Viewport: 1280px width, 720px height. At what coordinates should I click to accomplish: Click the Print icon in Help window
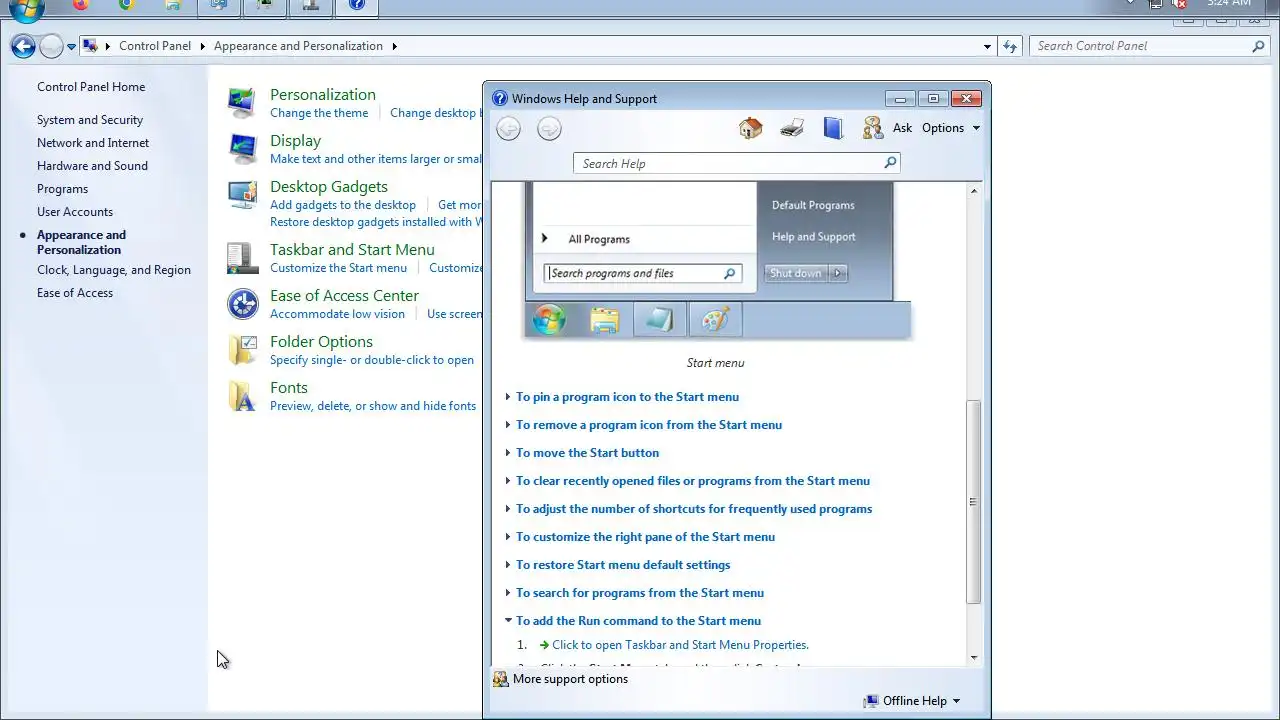(792, 128)
